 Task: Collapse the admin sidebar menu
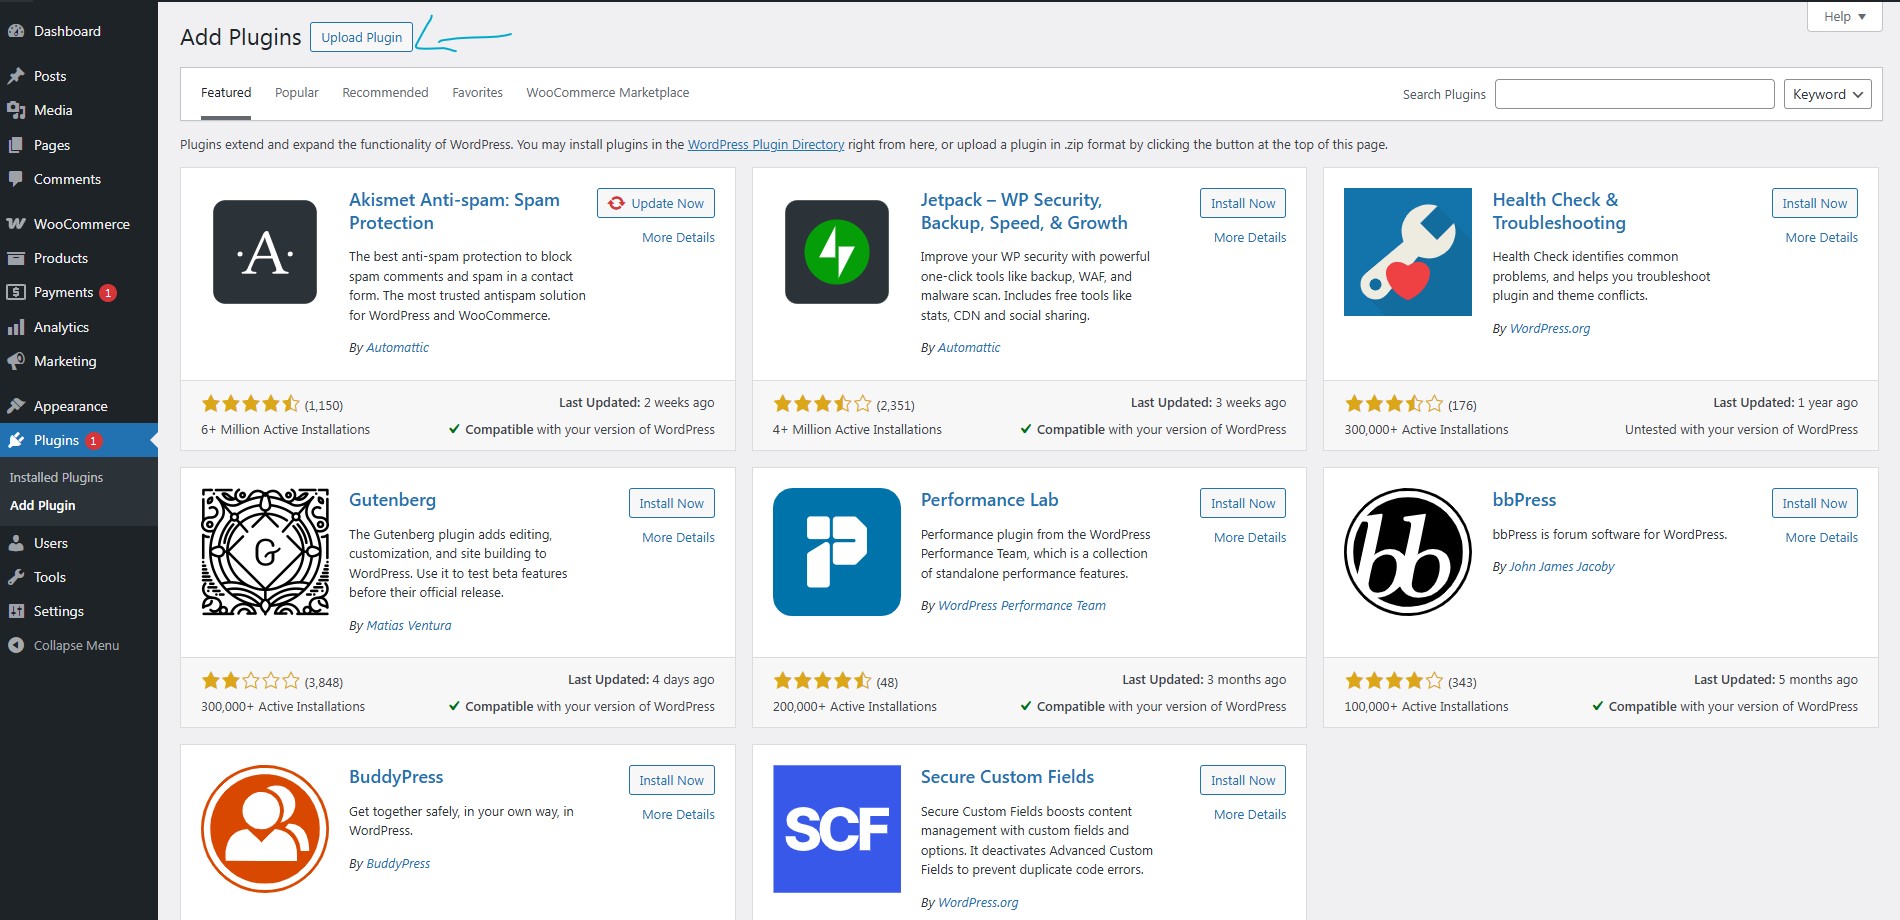76,646
